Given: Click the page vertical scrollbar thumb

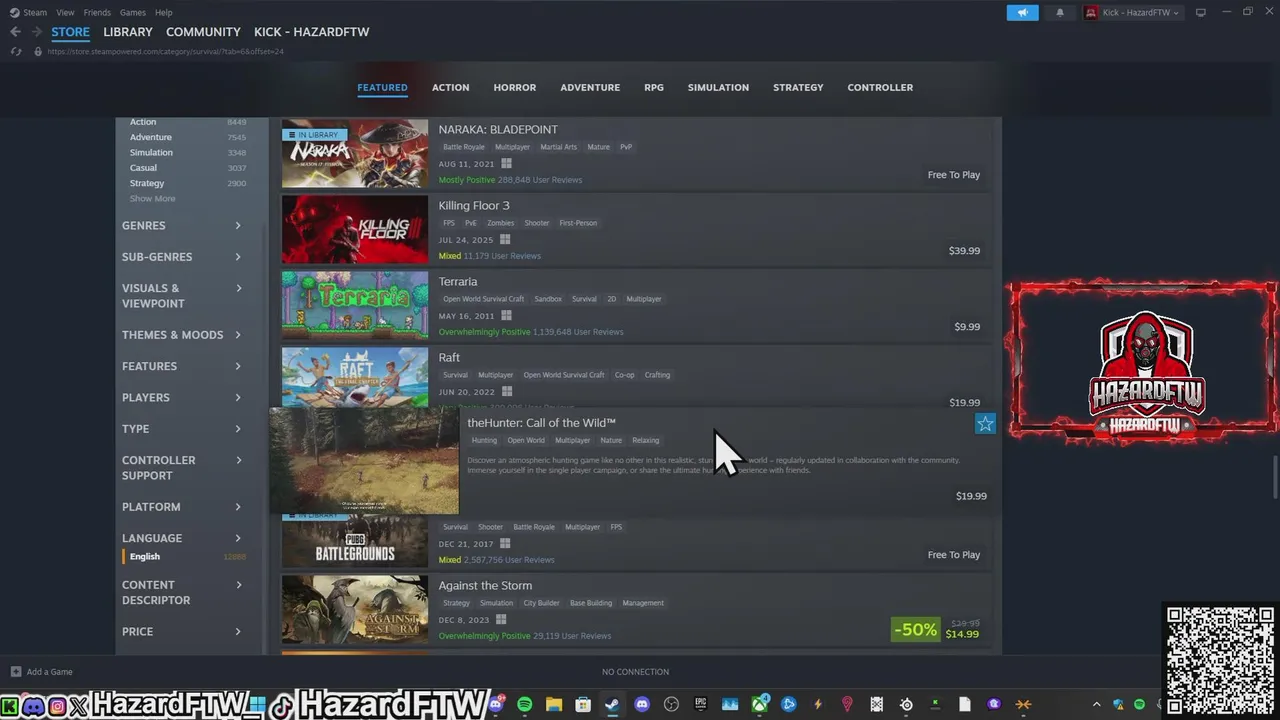Looking at the screenshot, I should pos(1275,475).
